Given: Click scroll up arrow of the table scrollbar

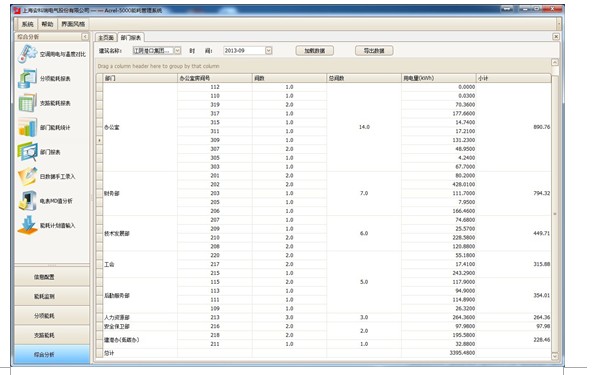Looking at the screenshot, I should point(555,62).
